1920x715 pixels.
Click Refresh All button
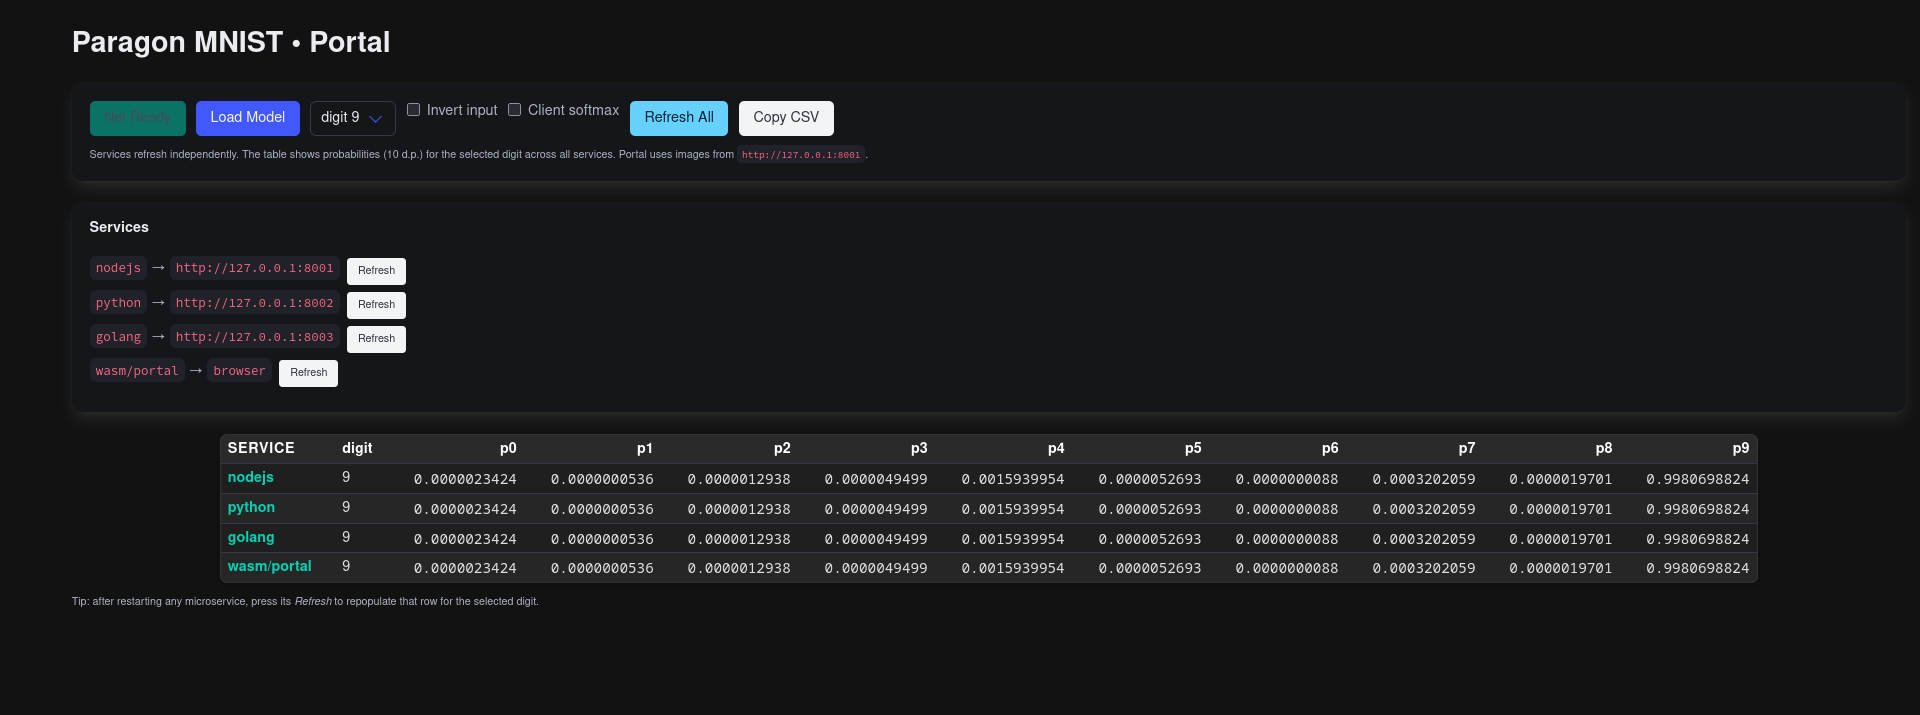pos(679,118)
